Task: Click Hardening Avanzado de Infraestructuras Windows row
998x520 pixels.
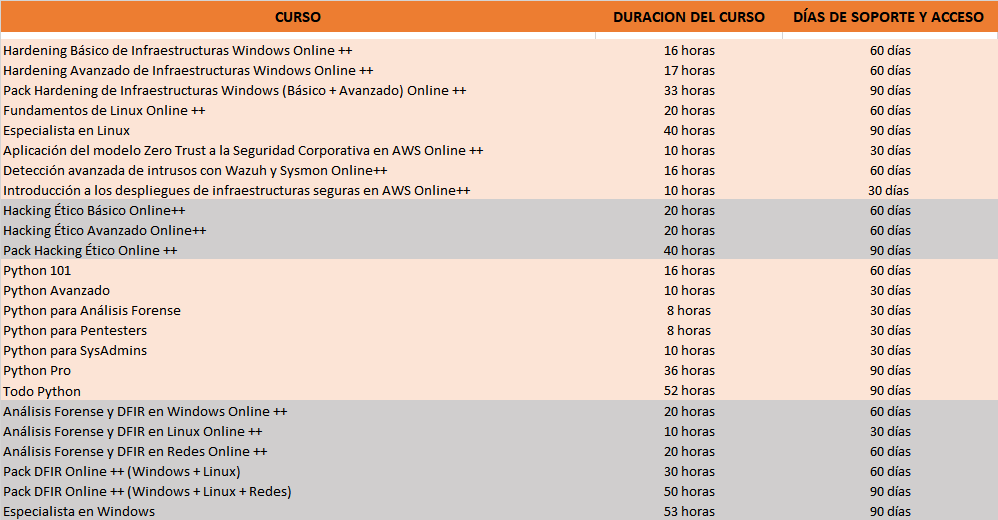Action: click(188, 71)
